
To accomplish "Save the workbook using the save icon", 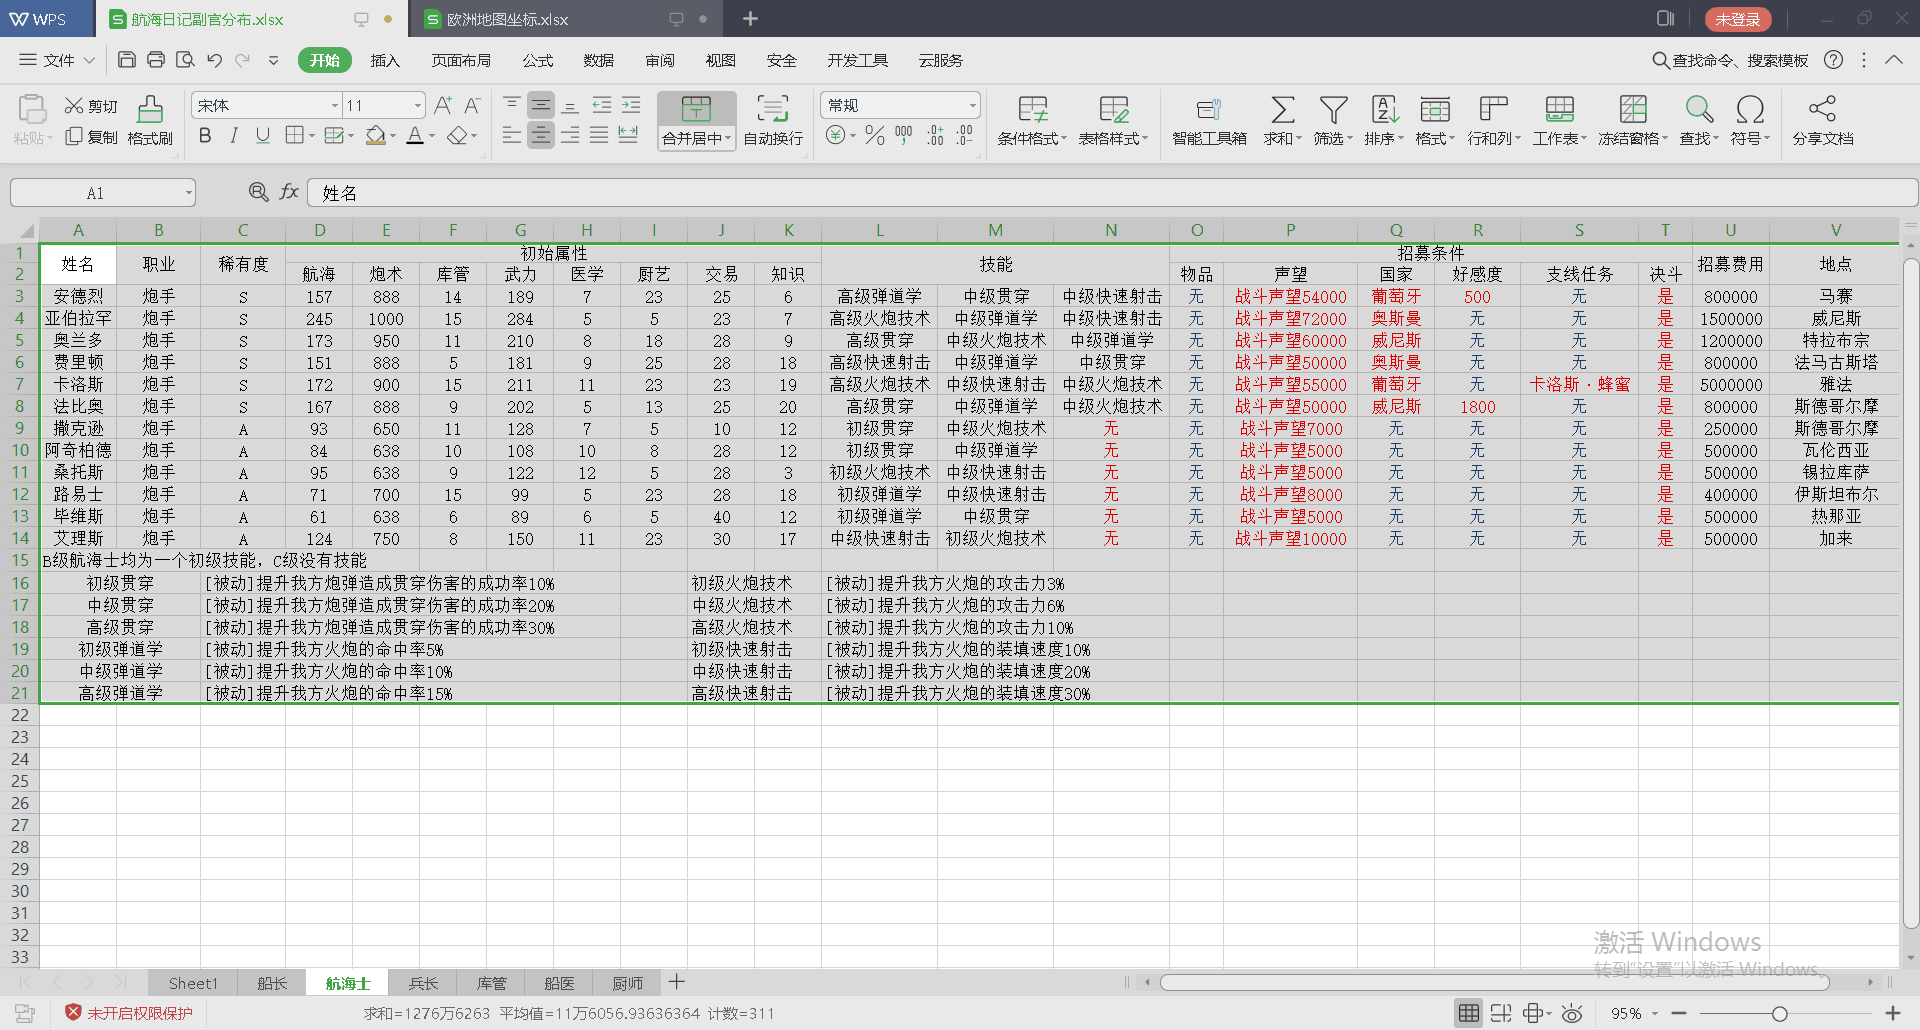I will [x=127, y=60].
